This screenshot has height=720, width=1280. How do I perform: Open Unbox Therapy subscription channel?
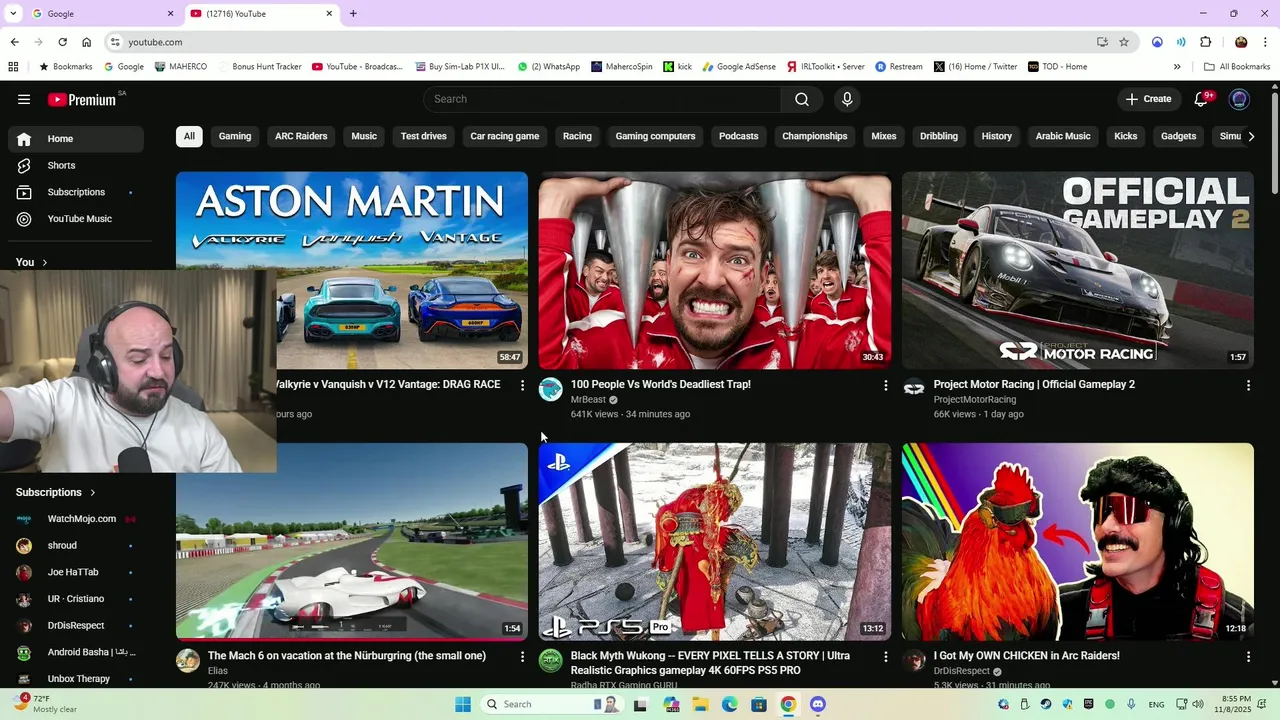76,679
